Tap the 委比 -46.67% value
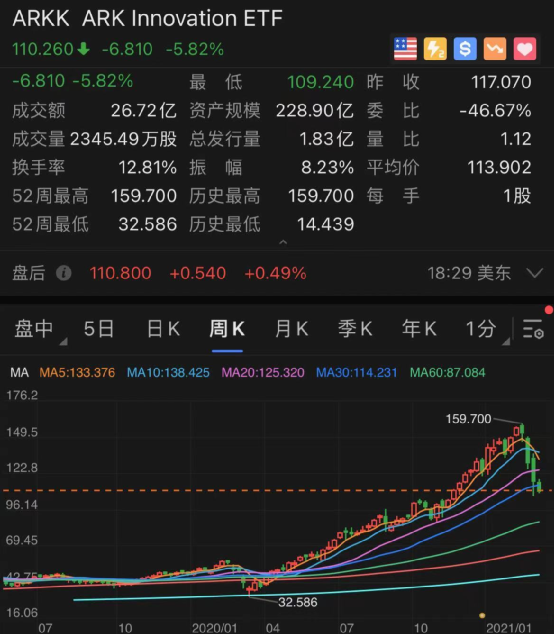The width and height of the screenshot is (554, 634). 495,111
